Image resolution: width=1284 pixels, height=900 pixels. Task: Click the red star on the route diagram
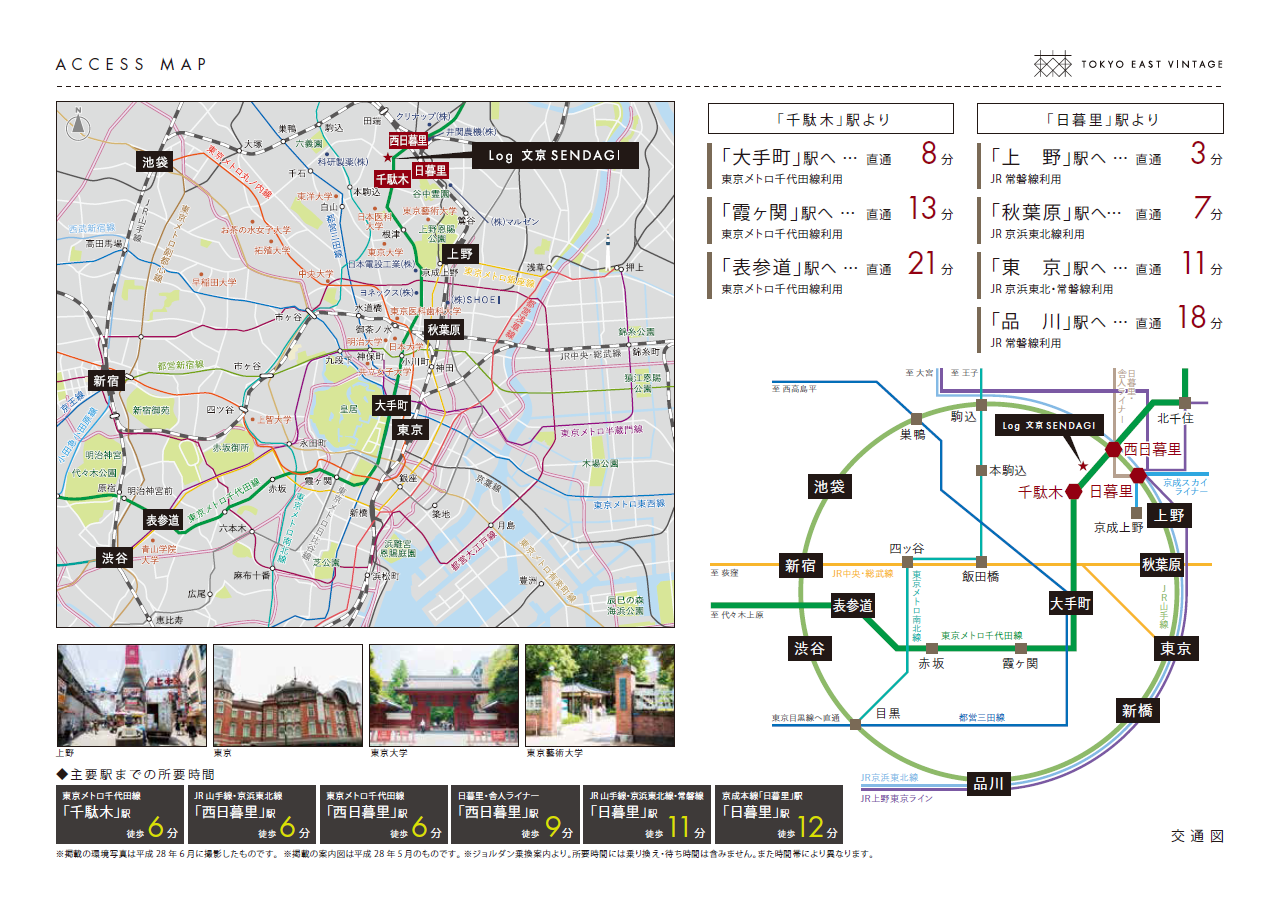click(1082, 466)
